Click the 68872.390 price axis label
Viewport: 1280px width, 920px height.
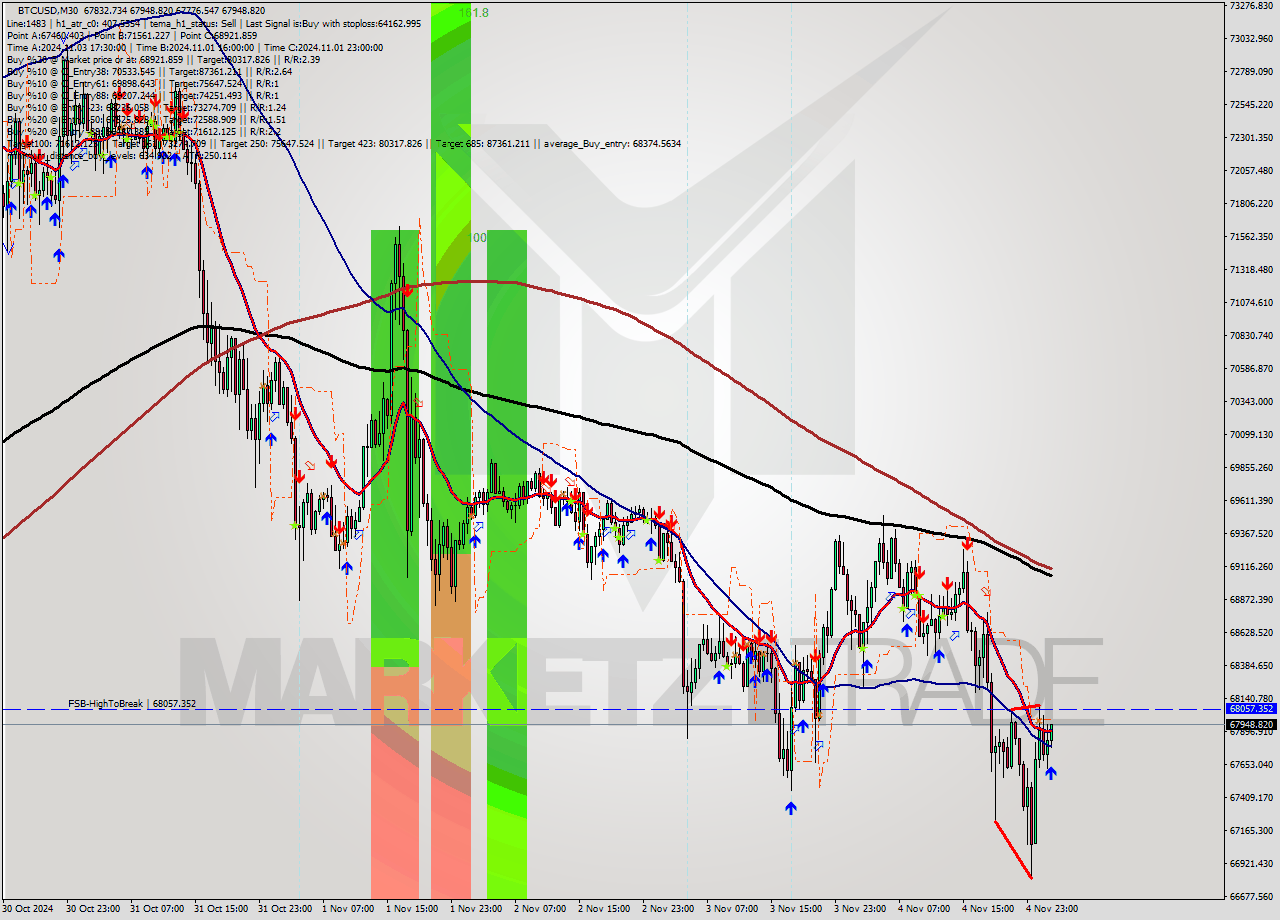(1252, 600)
